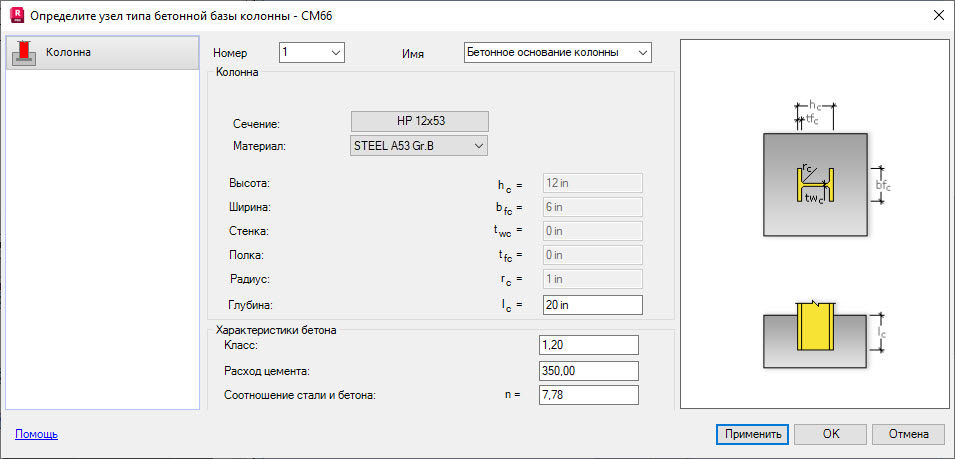Click the HP 12x53 section button
955x459 pixels.
tap(420, 121)
